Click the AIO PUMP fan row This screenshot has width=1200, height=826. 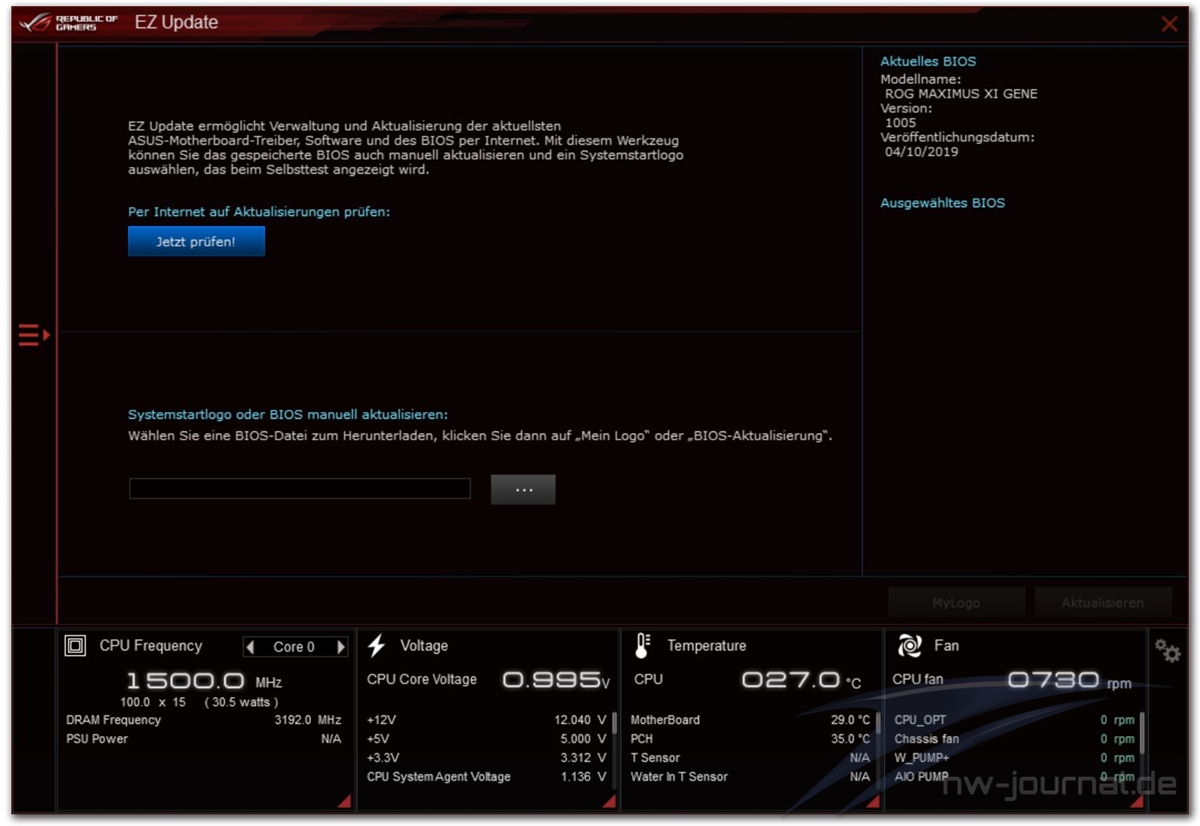1014,777
